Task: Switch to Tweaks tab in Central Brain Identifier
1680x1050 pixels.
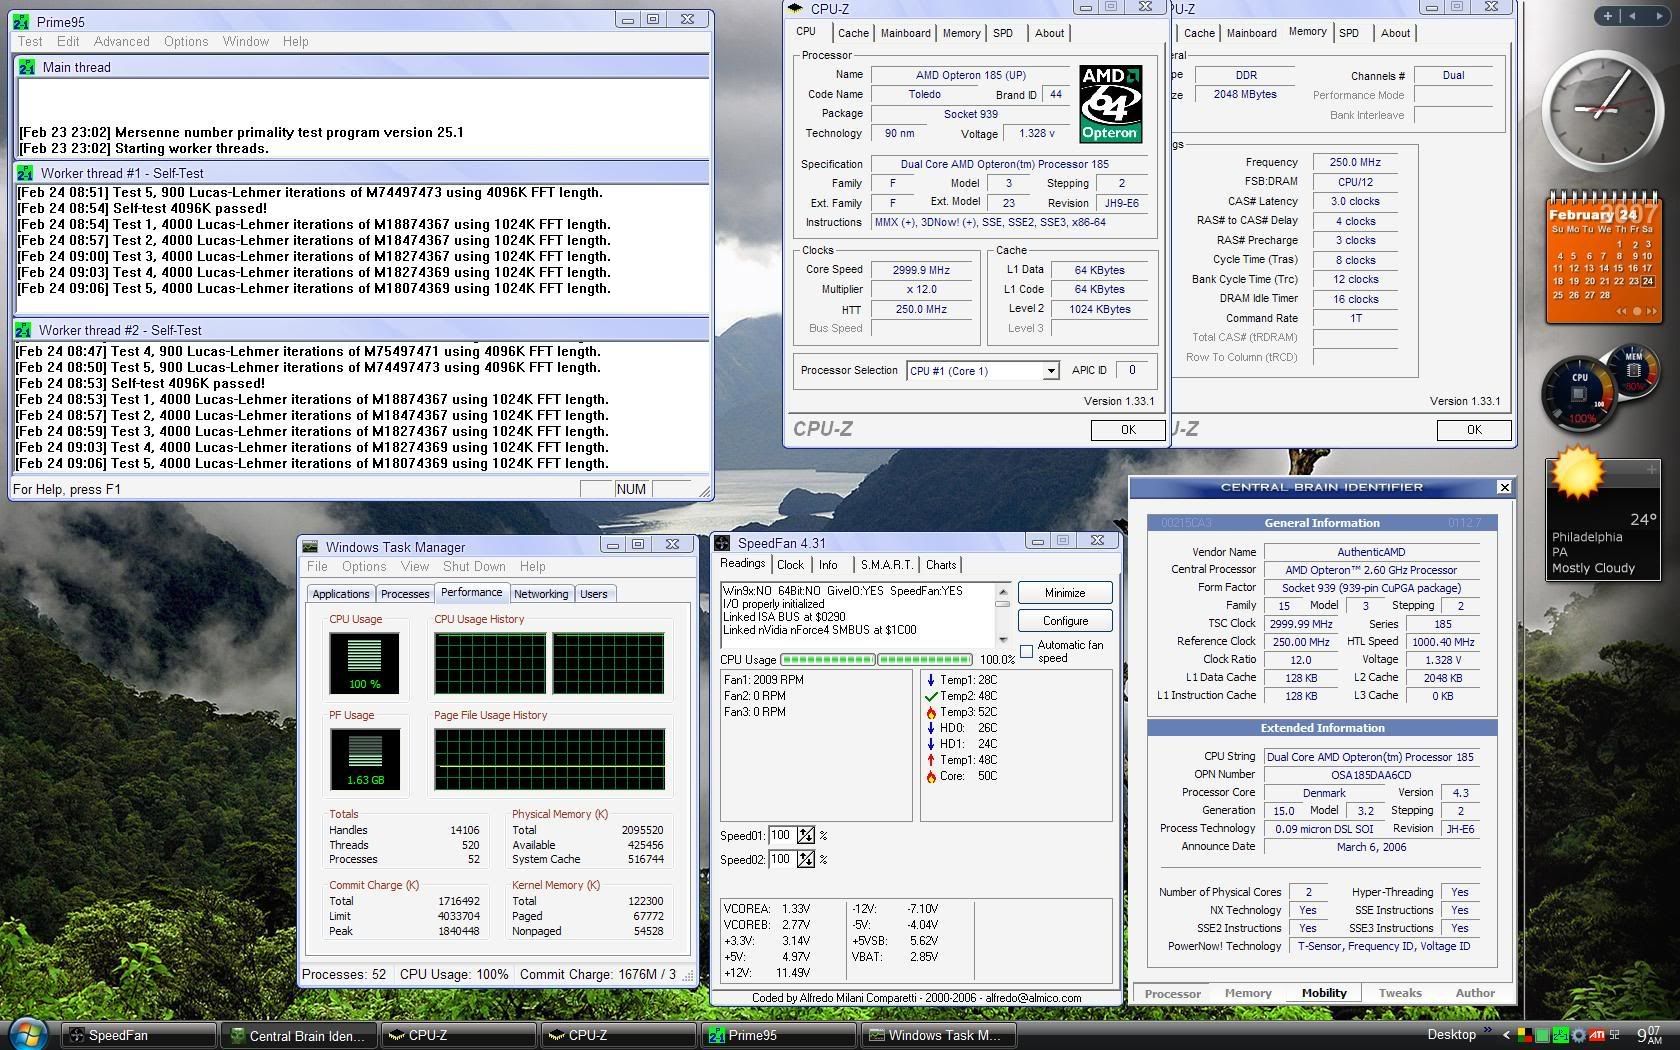Action: click(1400, 993)
